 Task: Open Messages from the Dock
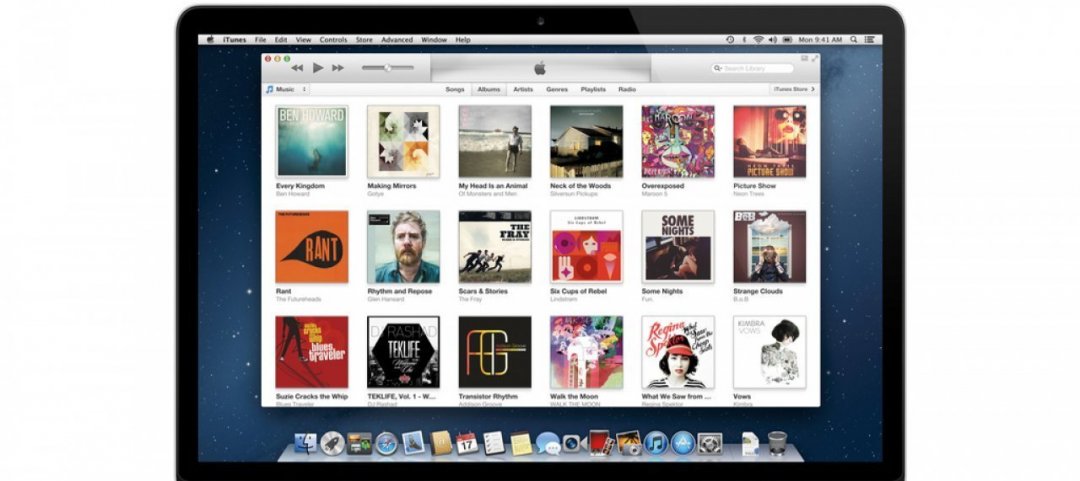548,444
